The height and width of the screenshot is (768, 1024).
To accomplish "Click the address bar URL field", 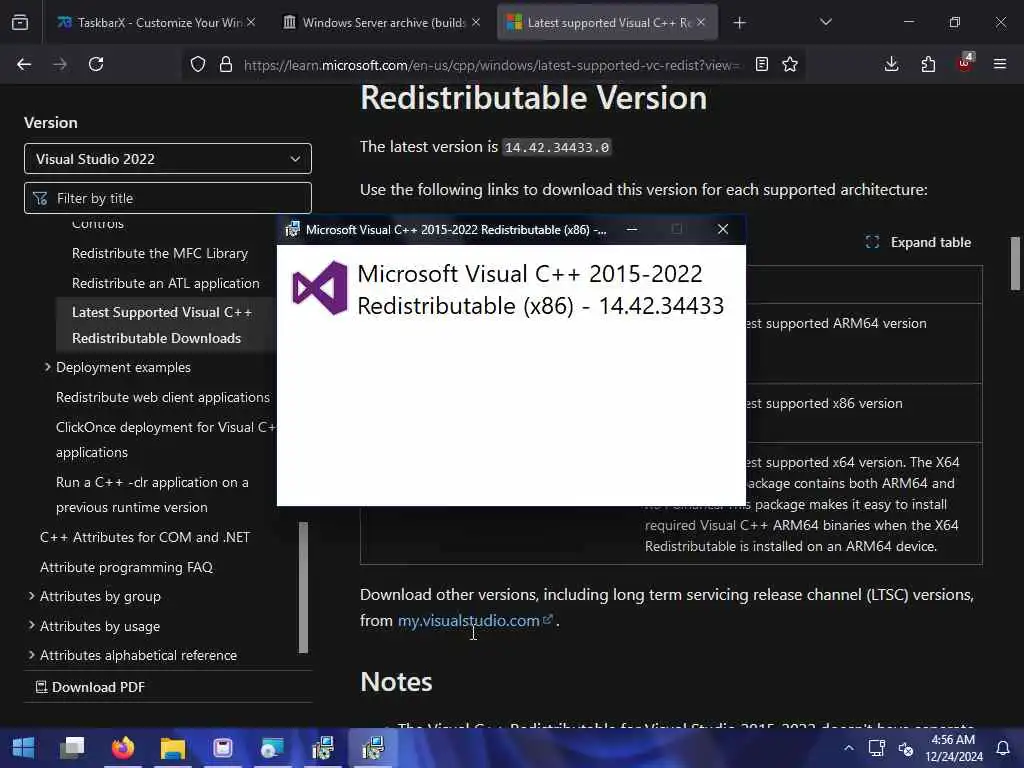I will click(x=491, y=65).
